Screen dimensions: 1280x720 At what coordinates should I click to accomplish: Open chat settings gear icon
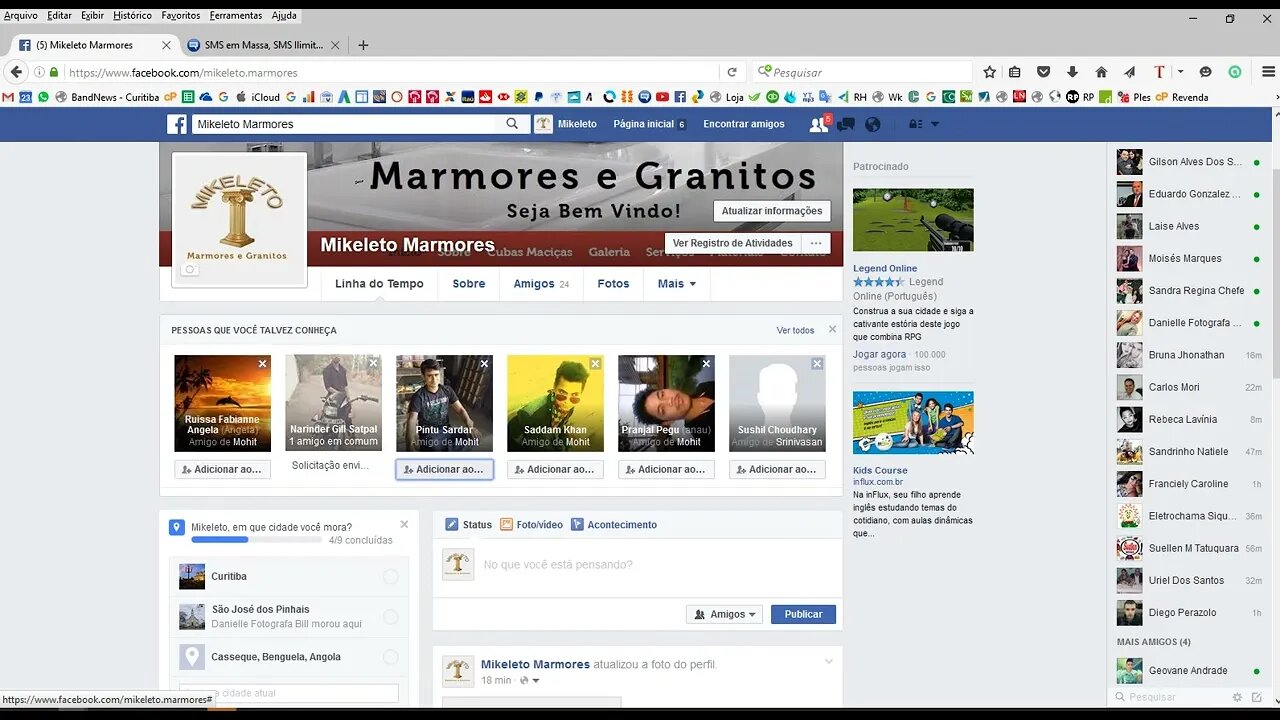click(1237, 697)
